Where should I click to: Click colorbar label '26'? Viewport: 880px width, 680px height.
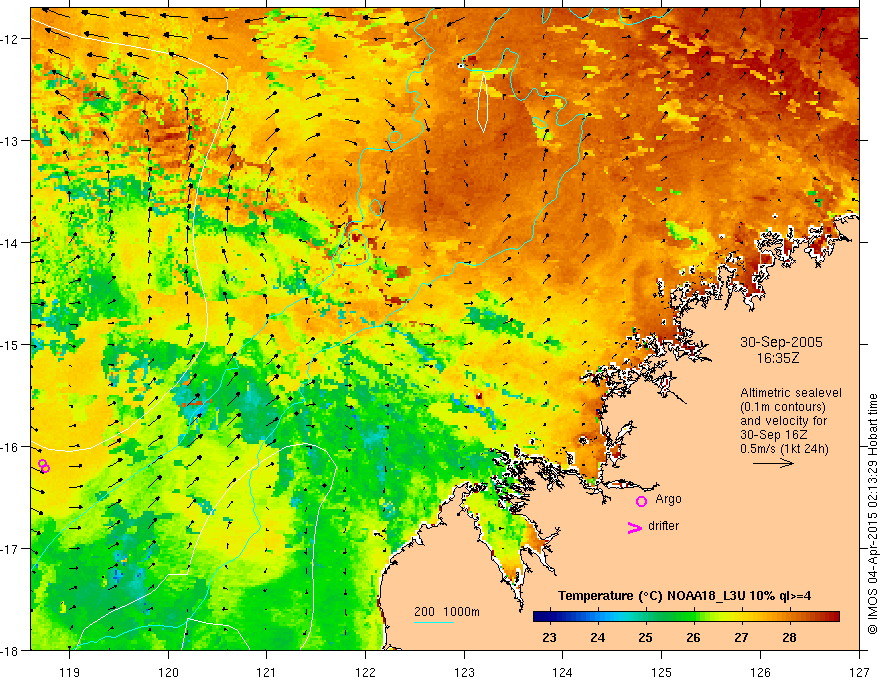pyautogui.click(x=694, y=637)
